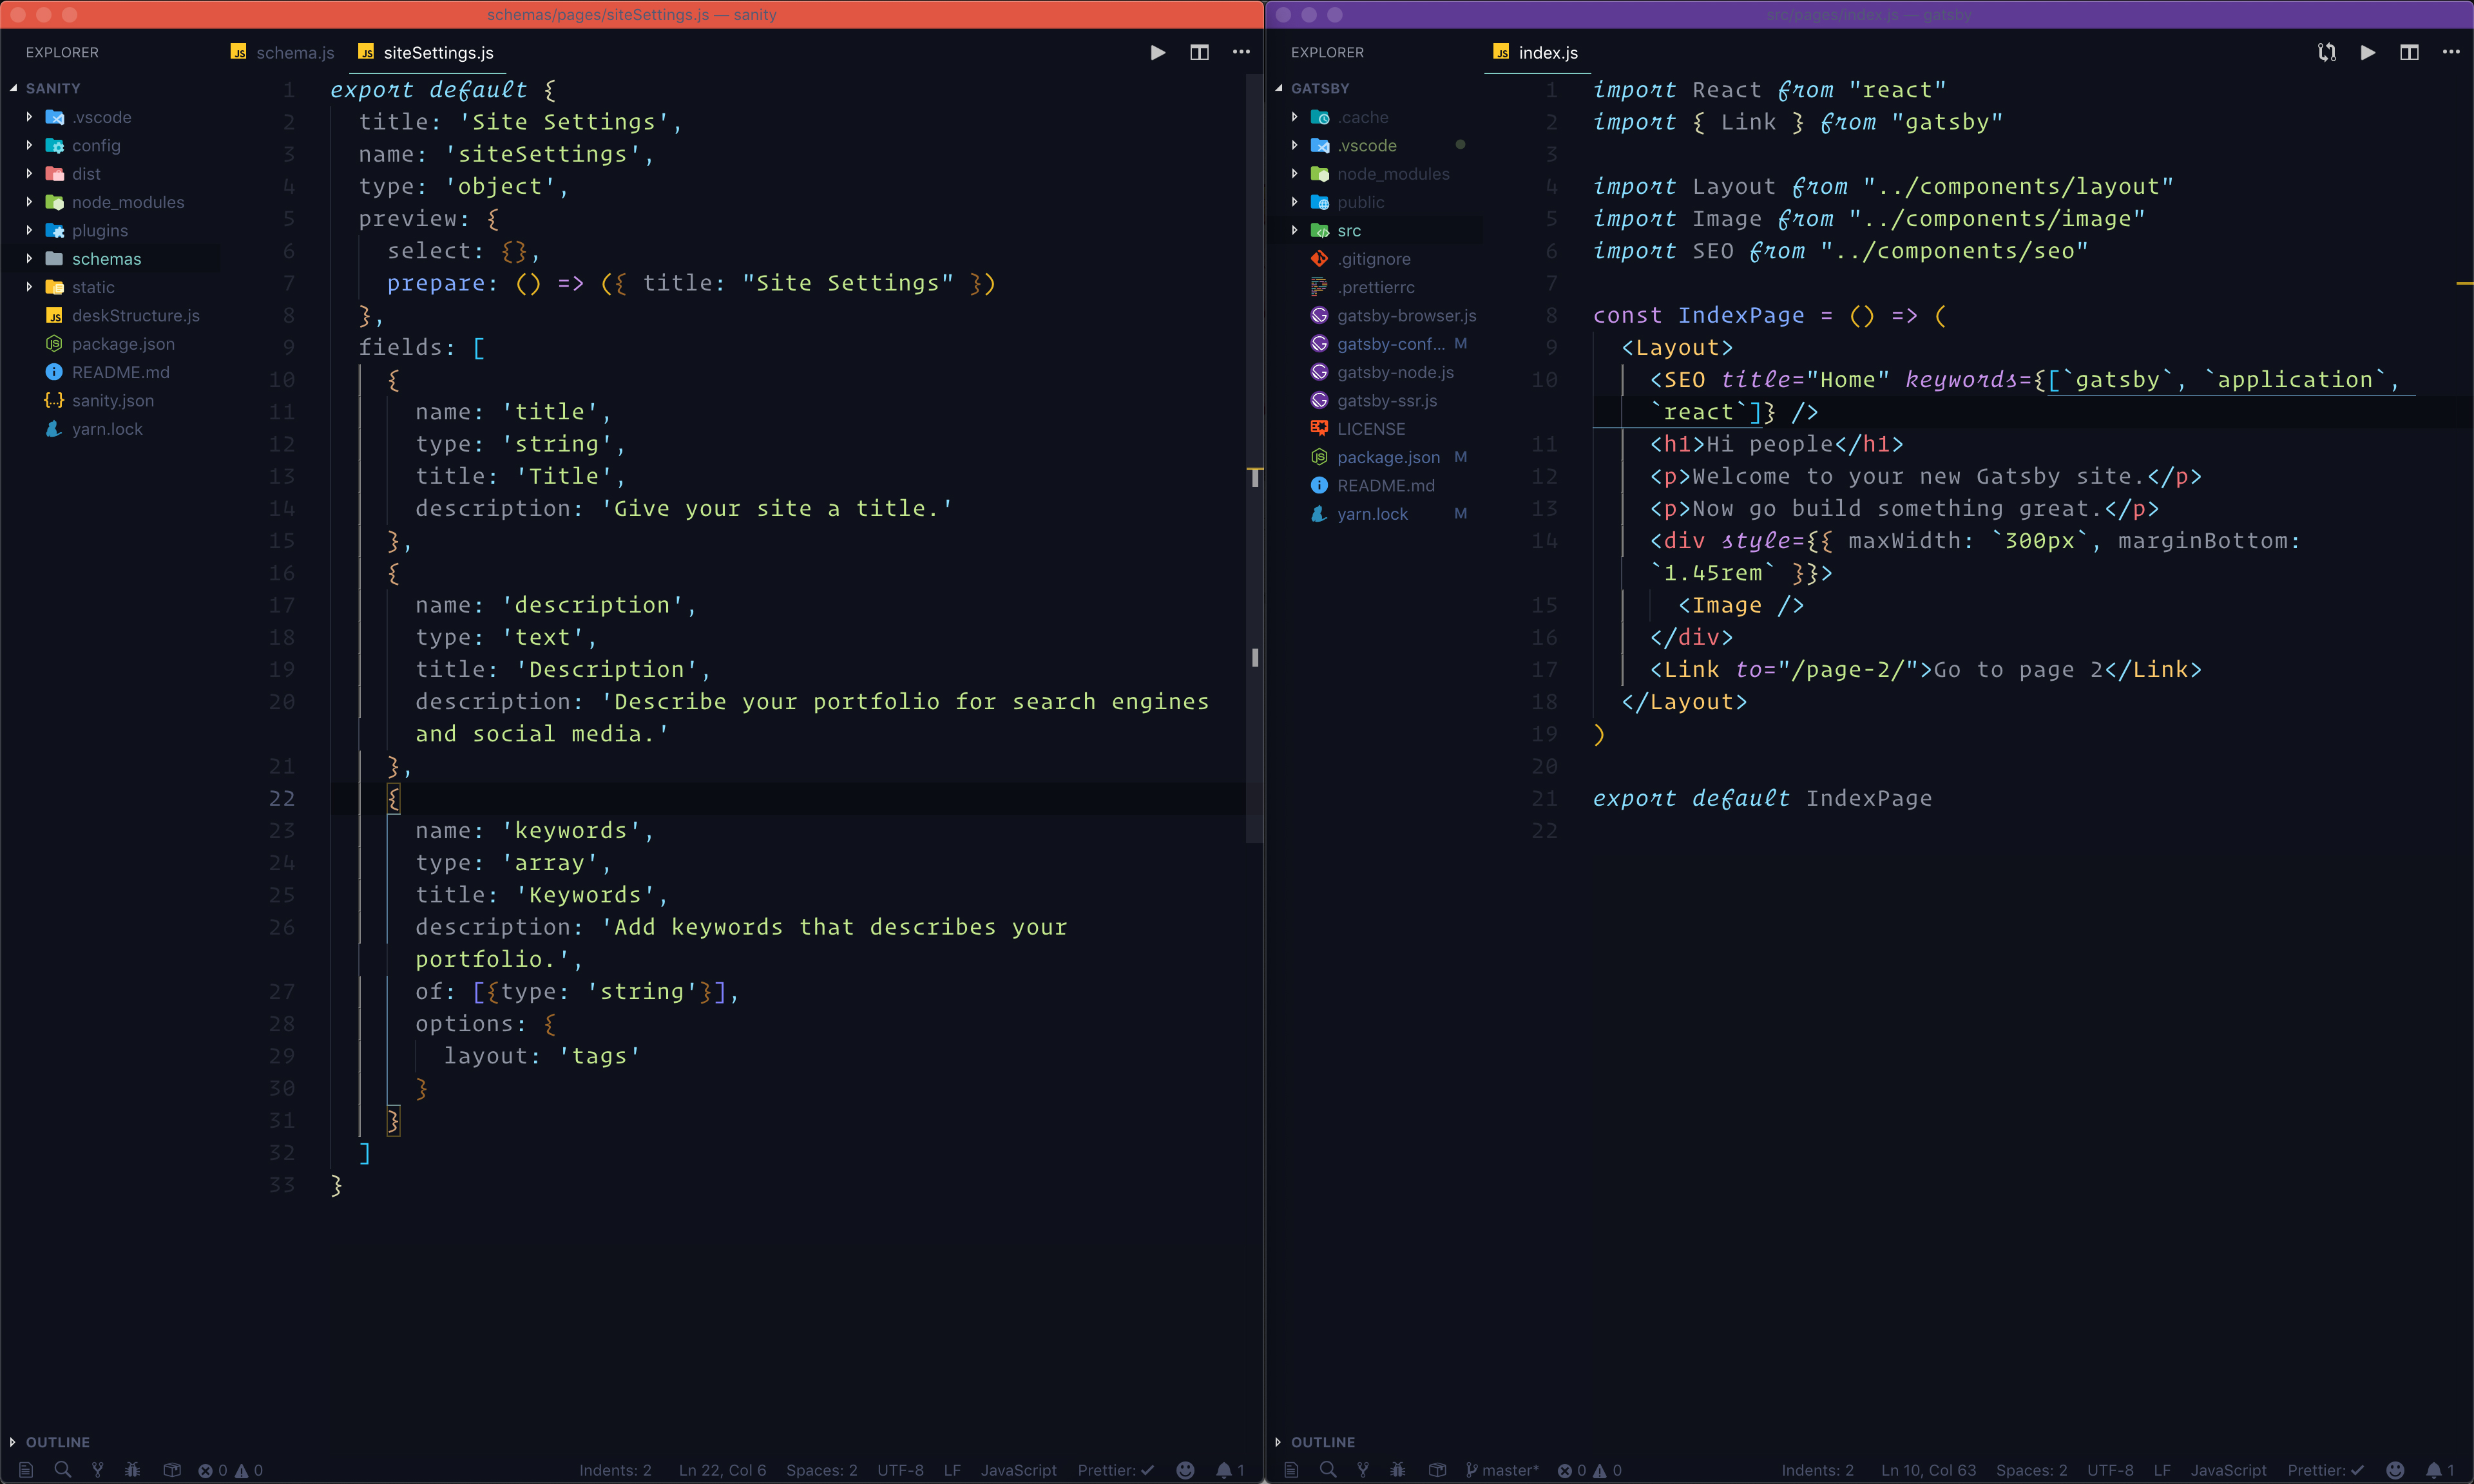The image size is (2474, 1484).
Task: Run siteSettings.js with the play icon
Action: point(1157,52)
